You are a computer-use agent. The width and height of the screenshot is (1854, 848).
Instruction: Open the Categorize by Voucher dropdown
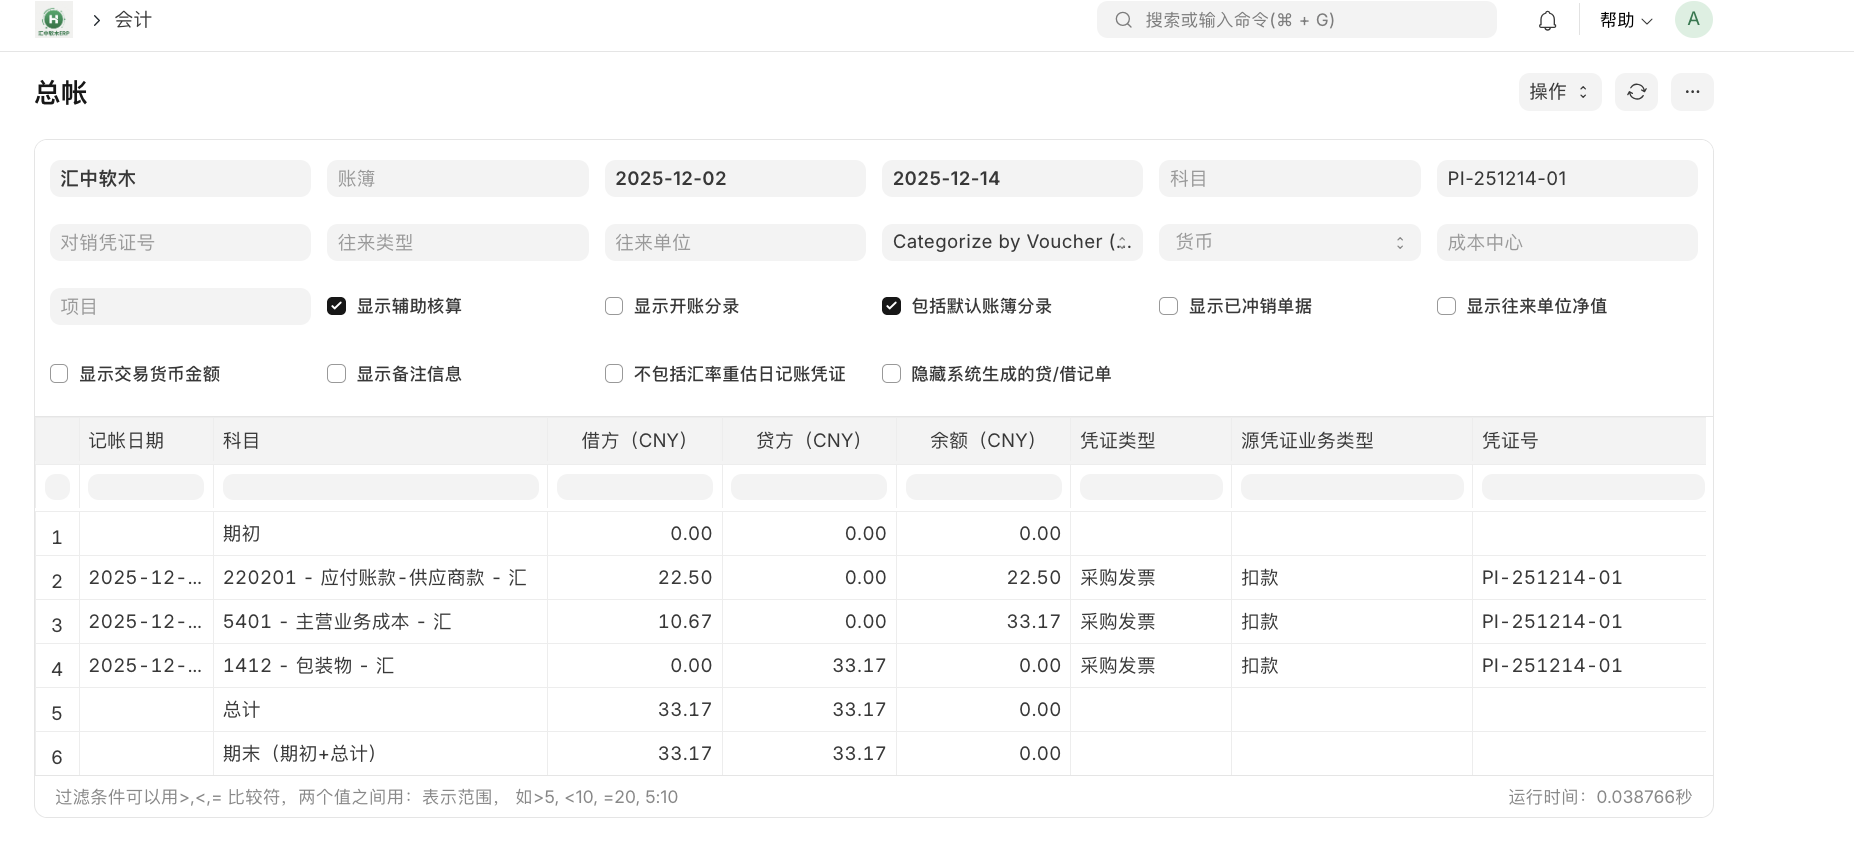pyautogui.click(x=1011, y=242)
